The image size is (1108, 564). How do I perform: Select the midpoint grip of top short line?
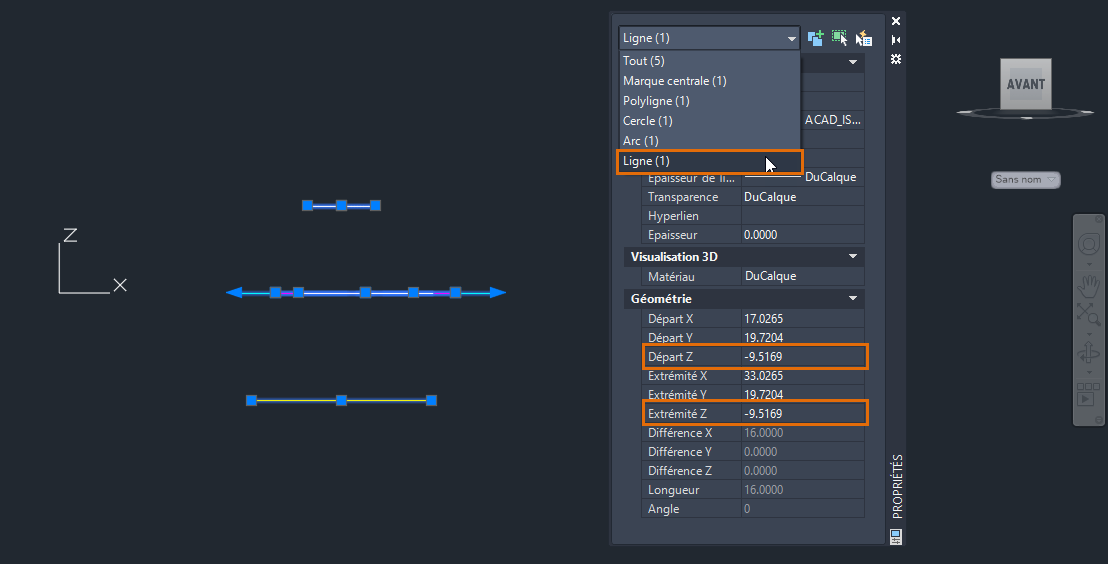(x=341, y=206)
